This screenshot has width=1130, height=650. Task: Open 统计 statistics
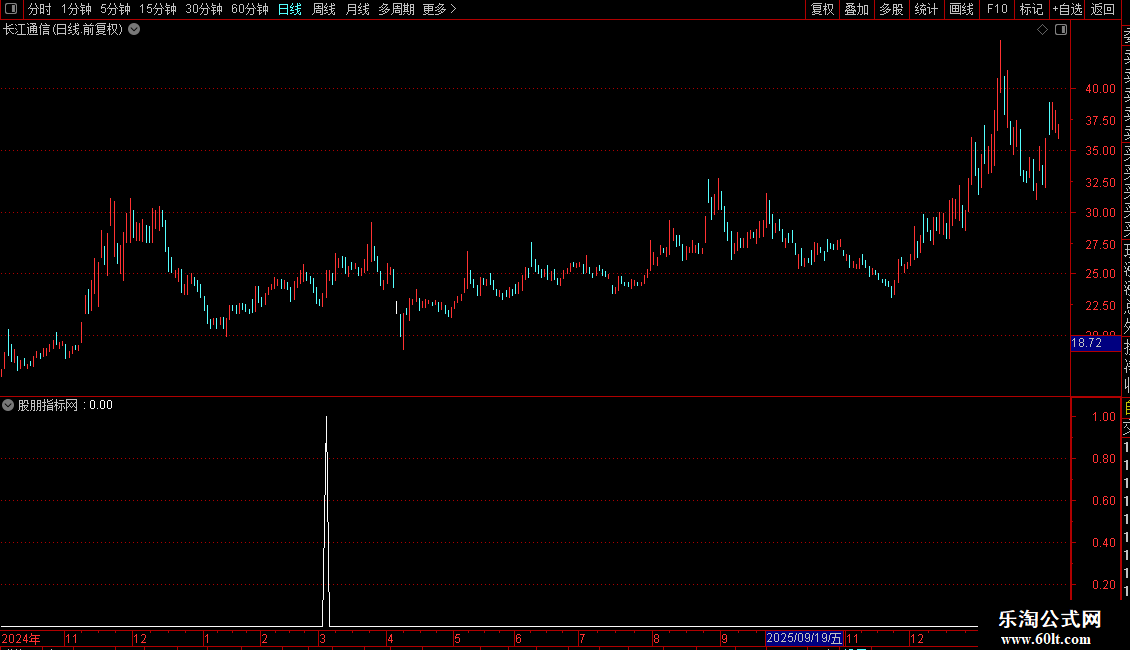[x=926, y=9]
